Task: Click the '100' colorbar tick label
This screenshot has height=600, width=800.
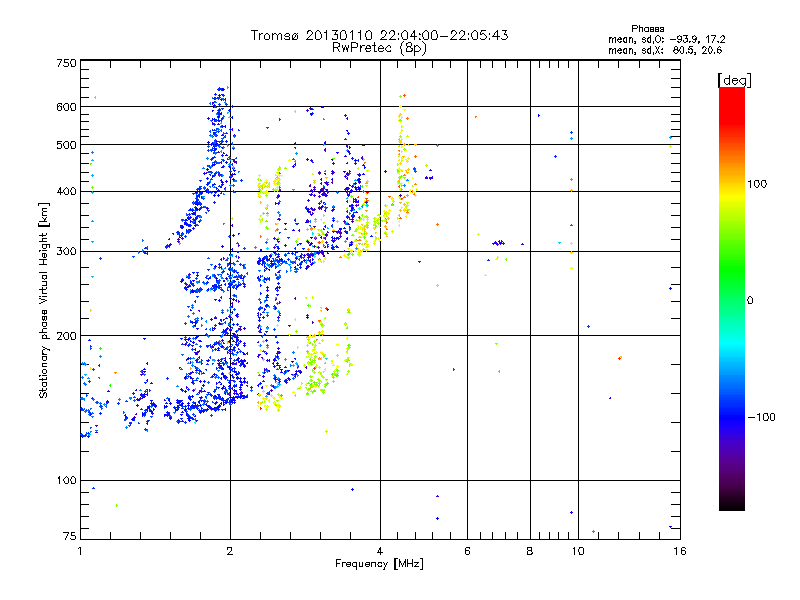Action: pos(757,184)
